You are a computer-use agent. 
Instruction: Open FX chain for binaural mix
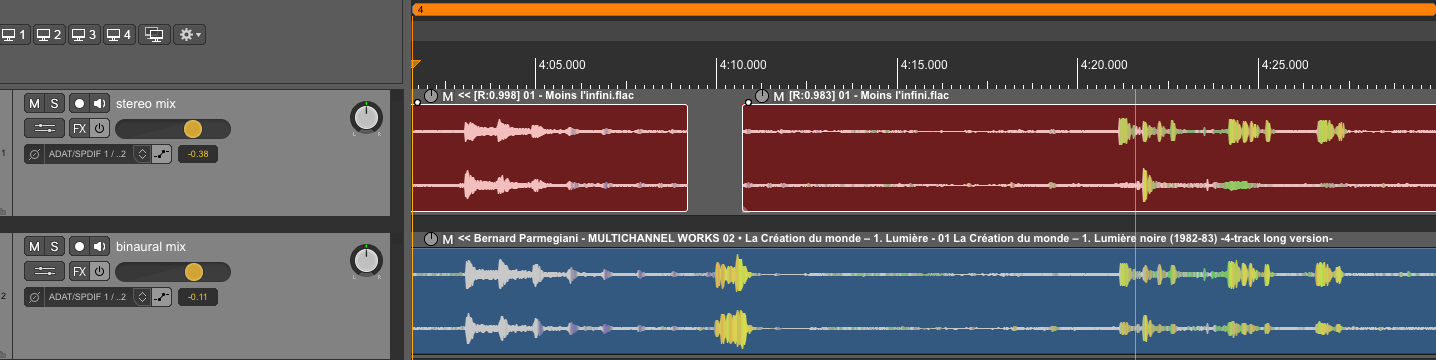point(79,271)
